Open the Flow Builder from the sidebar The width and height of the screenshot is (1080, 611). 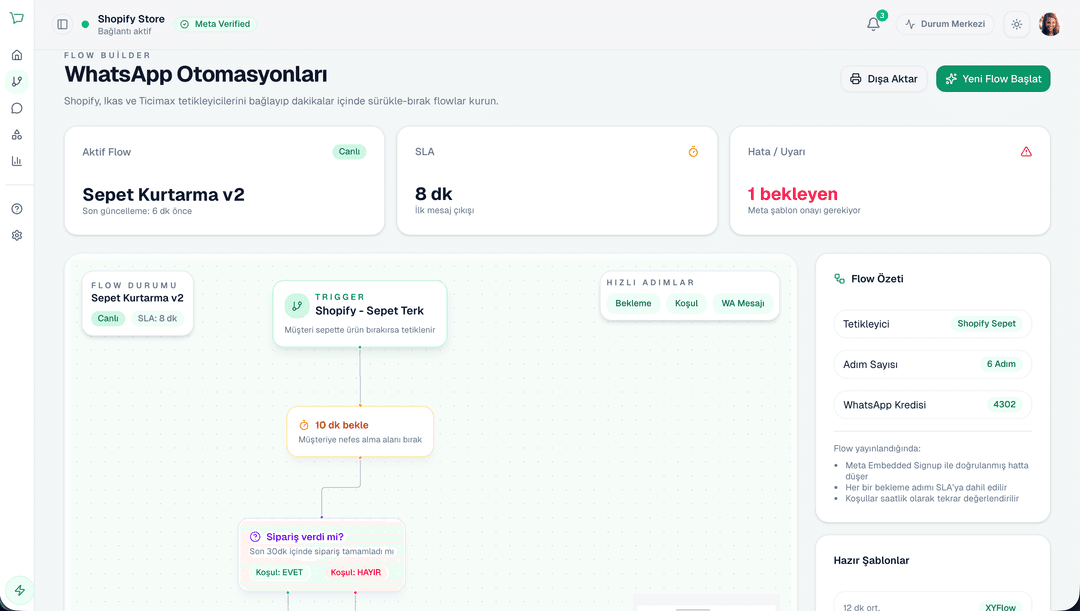coord(15,81)
